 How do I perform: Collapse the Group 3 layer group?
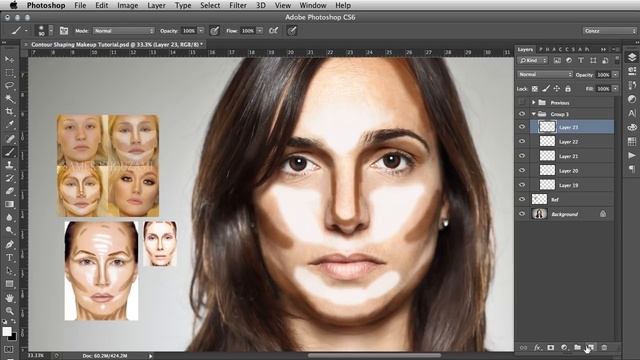point(533,114)
